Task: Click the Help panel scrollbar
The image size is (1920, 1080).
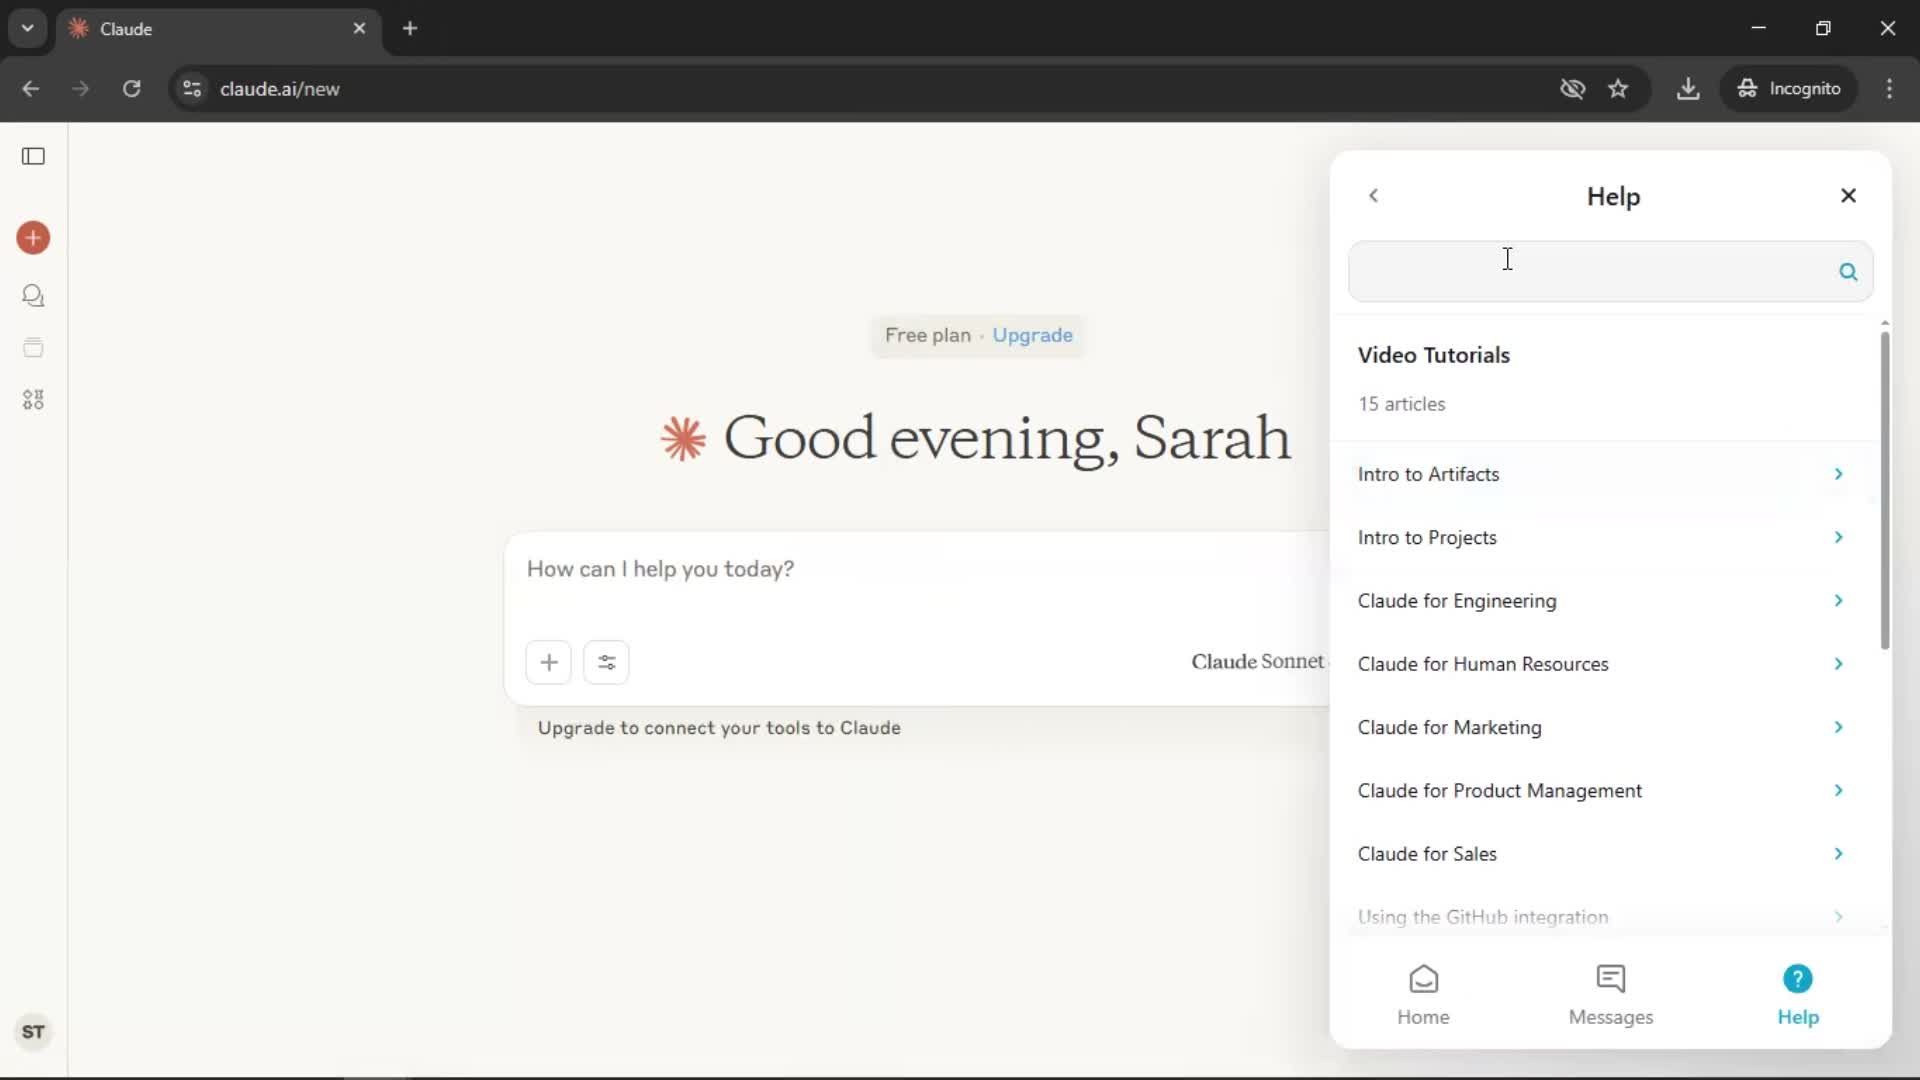Action: (x=1885, y=490)
